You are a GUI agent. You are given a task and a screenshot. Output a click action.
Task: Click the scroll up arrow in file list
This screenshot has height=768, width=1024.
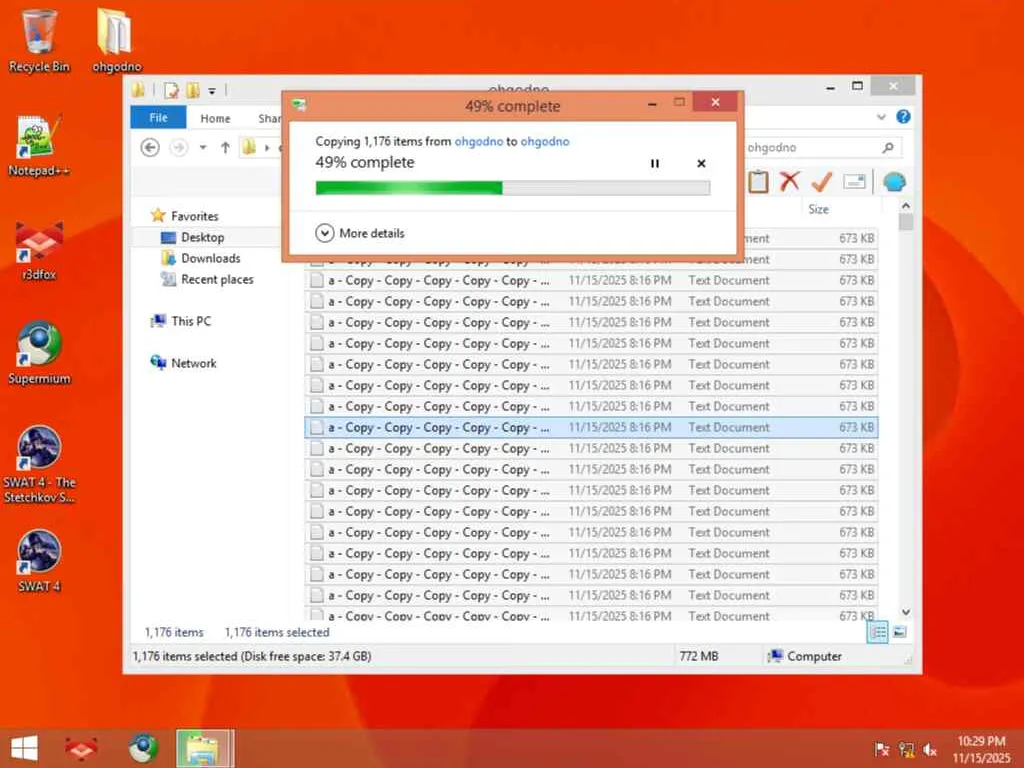click(906, 206)
